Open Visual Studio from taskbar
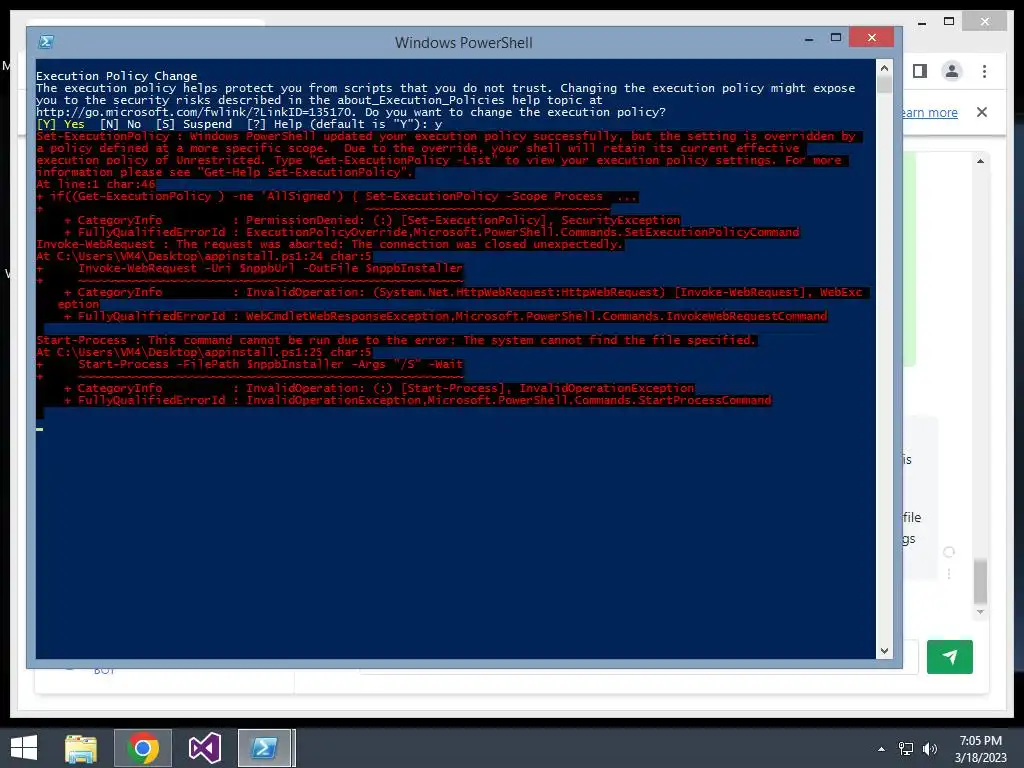Image resolution: width=1024 pixels, height=768 pixels. coord(204,748)
